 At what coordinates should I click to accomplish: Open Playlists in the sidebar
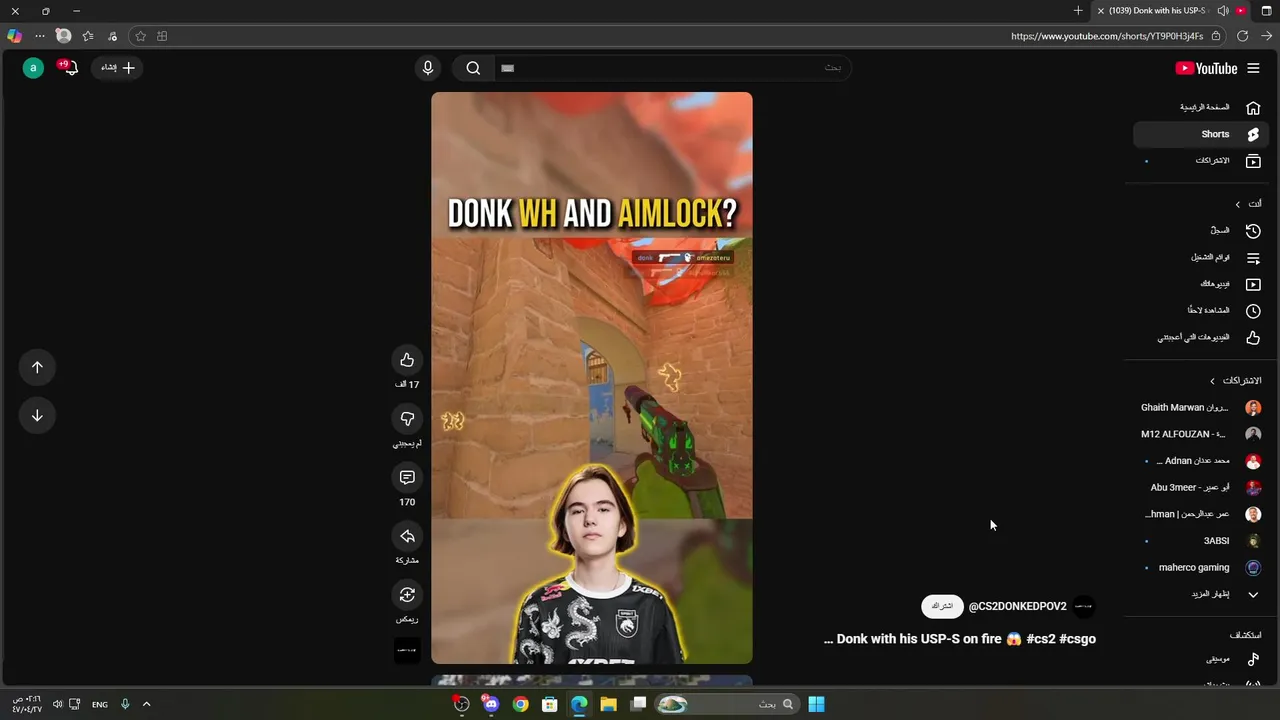point(1203,257)
